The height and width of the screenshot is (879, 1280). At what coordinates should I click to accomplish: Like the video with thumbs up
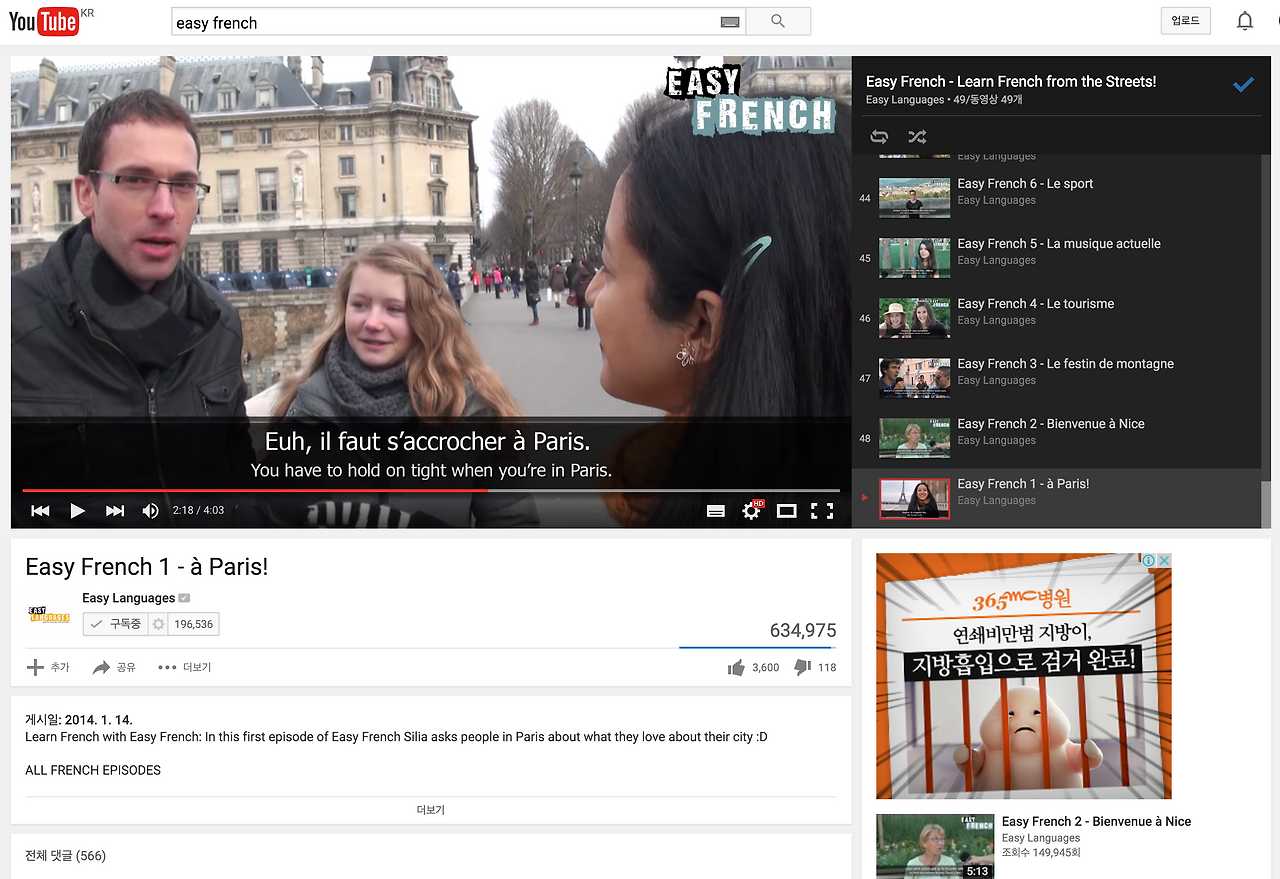pos(736,667)
